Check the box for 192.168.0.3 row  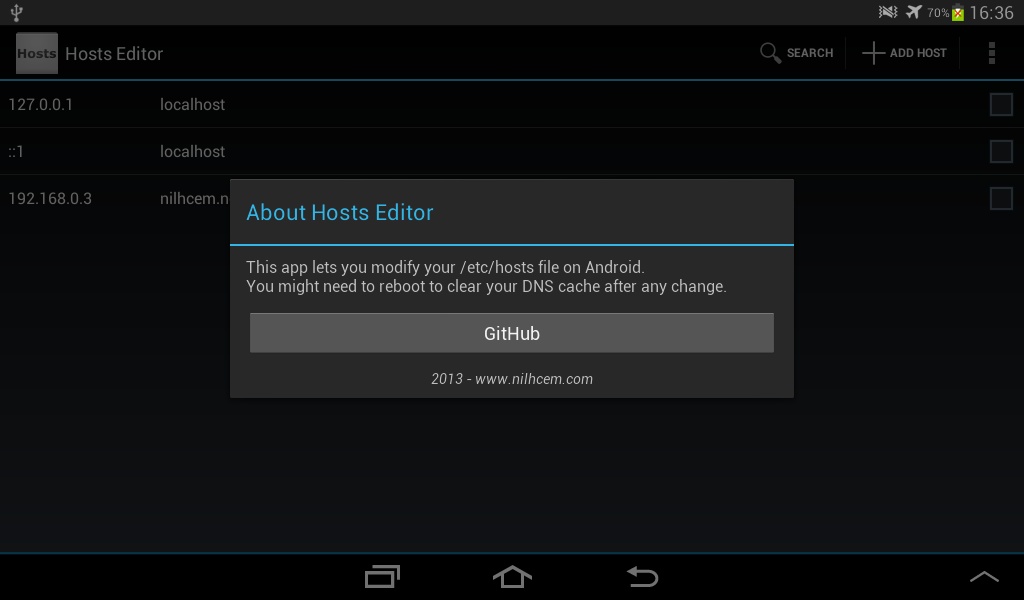[x=1000, y=198]
